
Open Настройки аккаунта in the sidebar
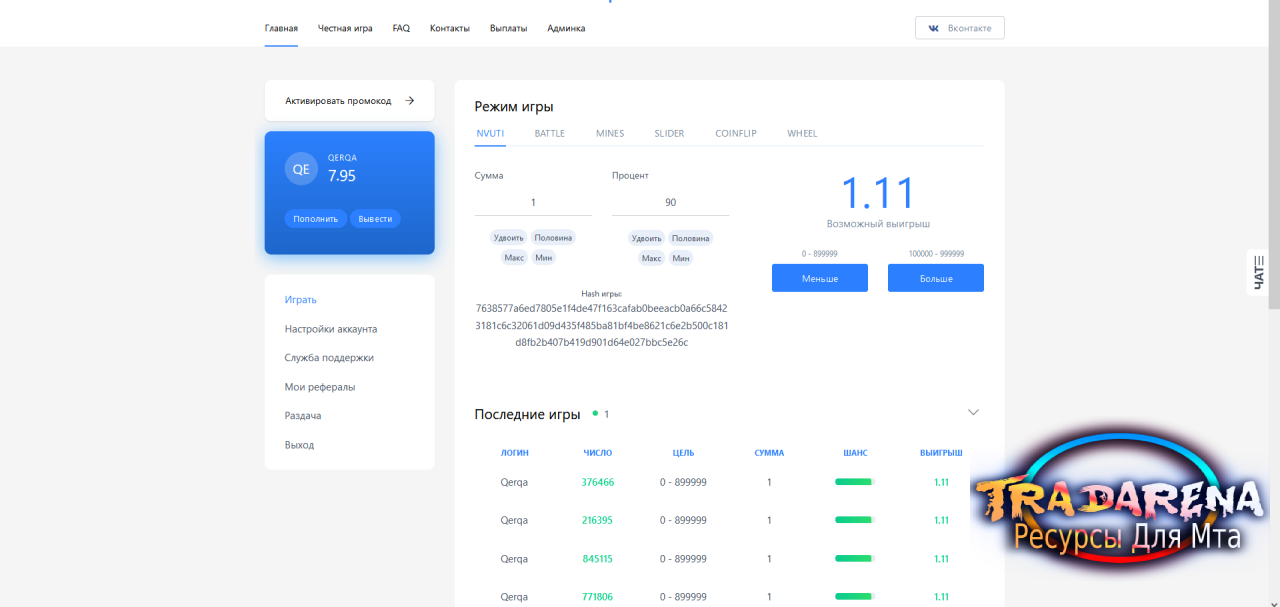click(331, 329)
